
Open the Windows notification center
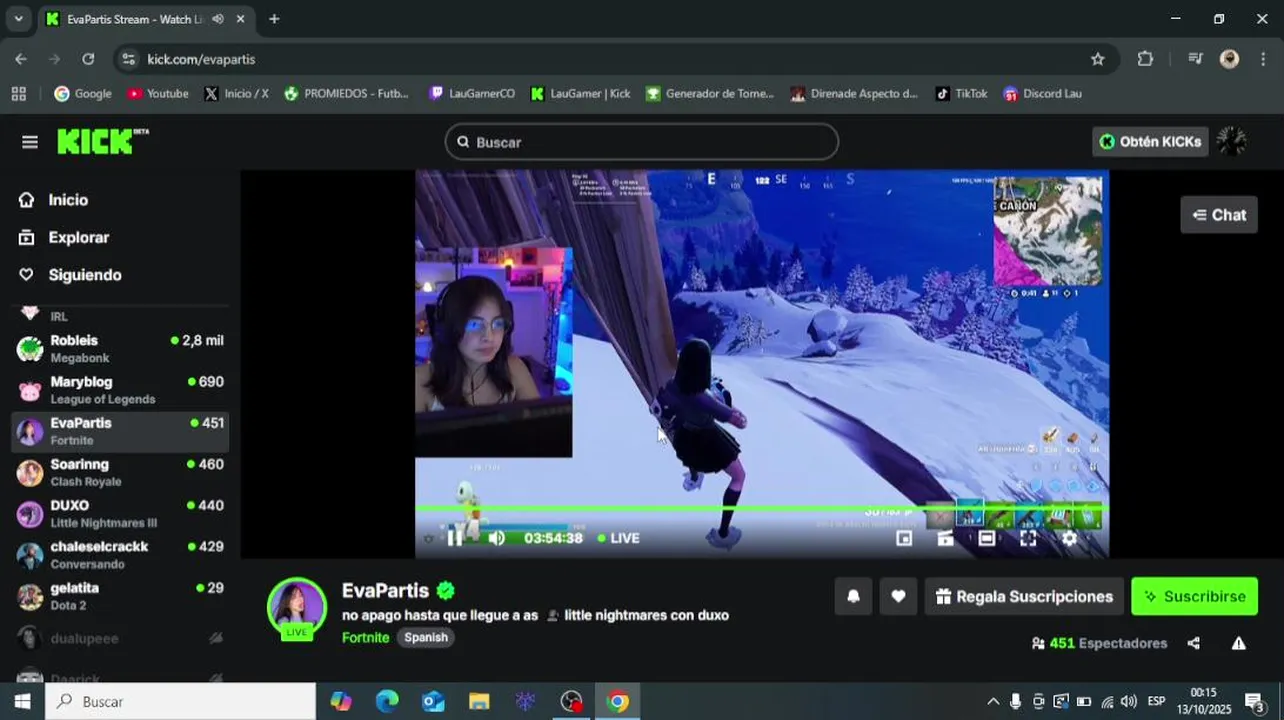pos(1254,701)
